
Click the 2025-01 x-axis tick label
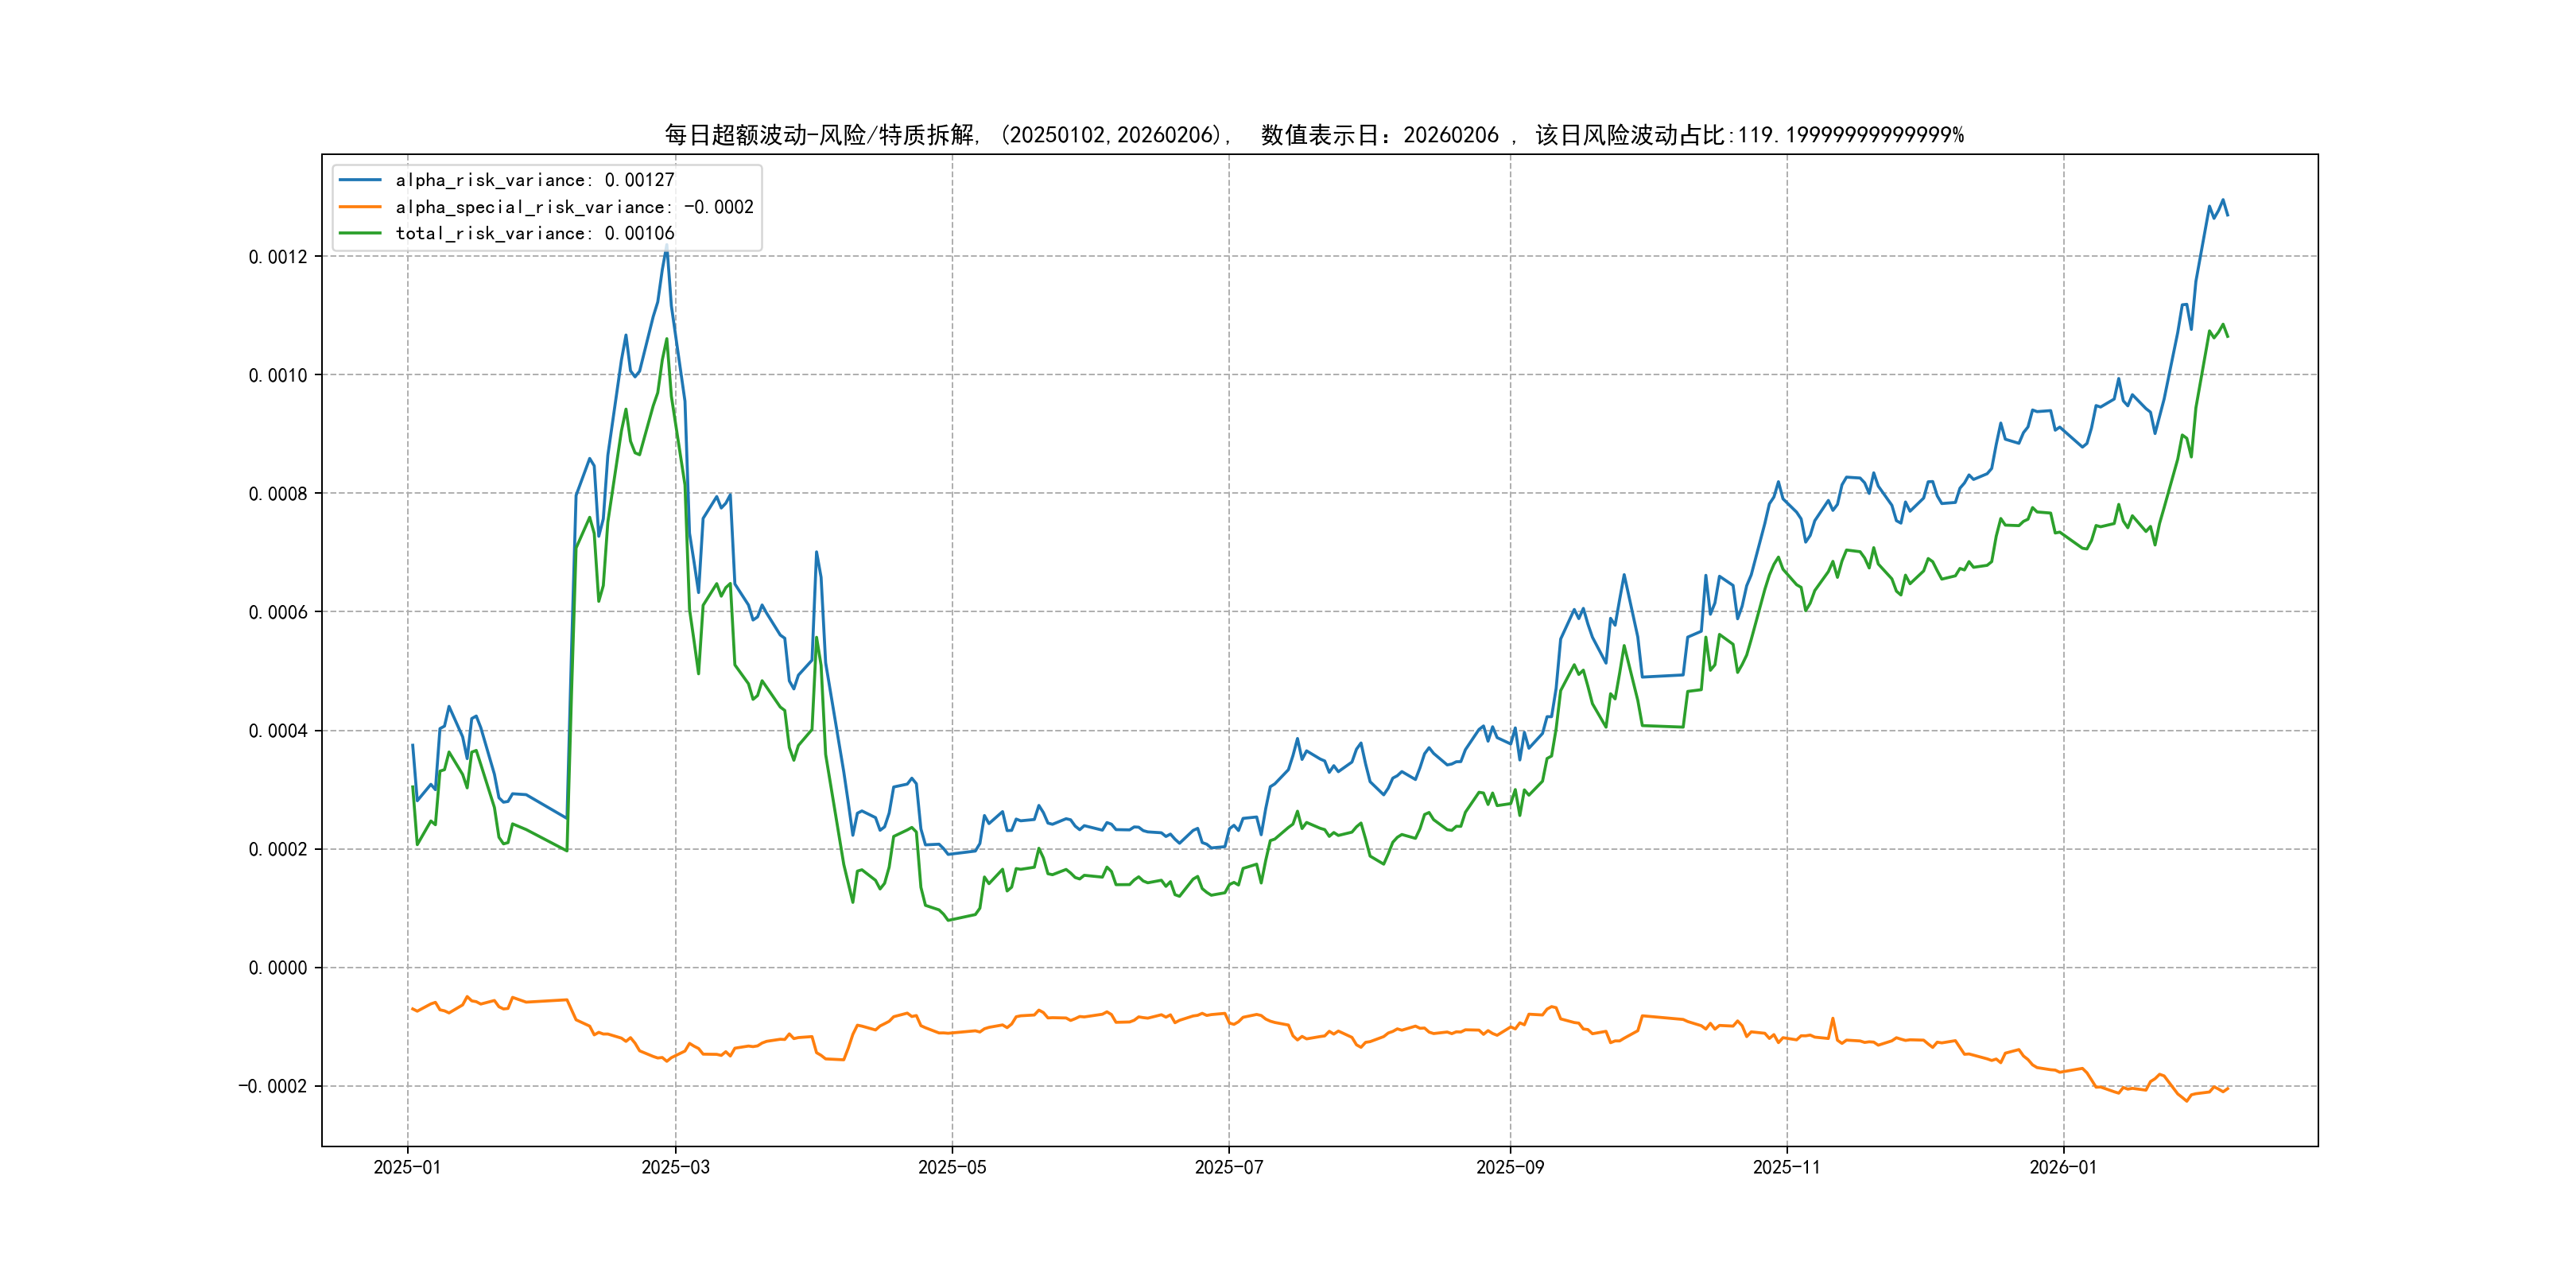point(407,1167)
